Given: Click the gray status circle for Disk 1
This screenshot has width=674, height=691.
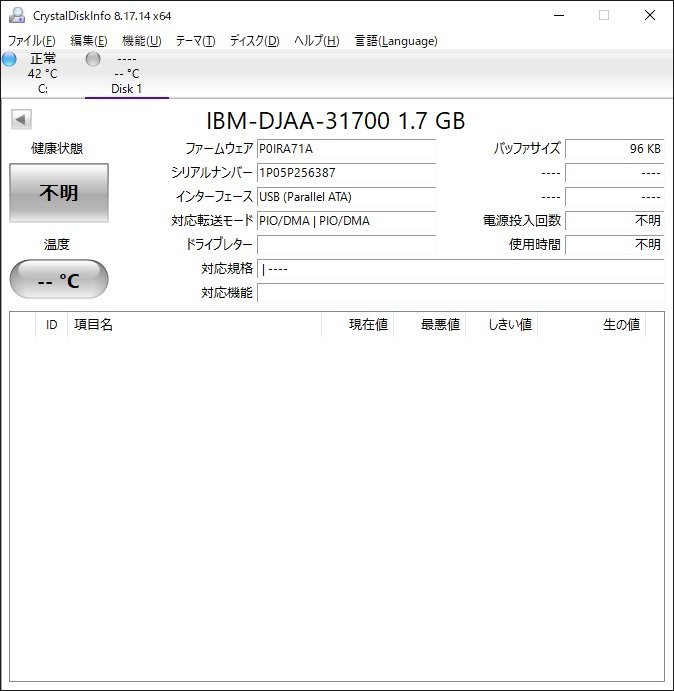Looking at the screenshot, I should (x=93, y=59).
